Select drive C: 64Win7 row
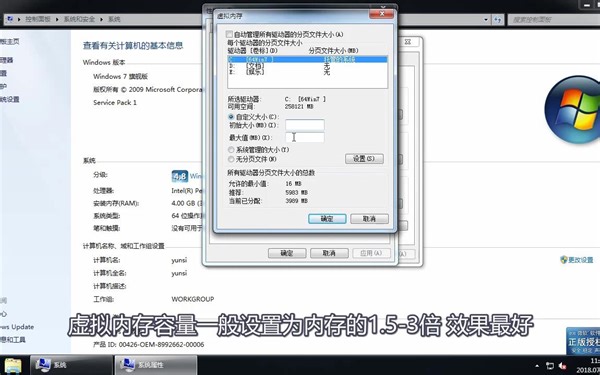The image size is (600, 375). point(307,59)
